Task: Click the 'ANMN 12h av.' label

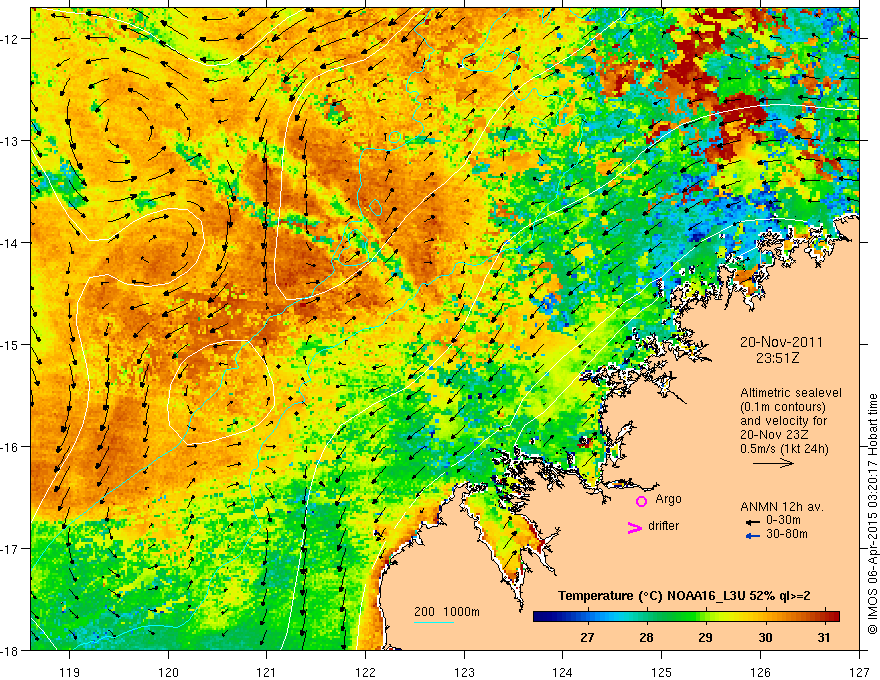Action: pos(782,507)
